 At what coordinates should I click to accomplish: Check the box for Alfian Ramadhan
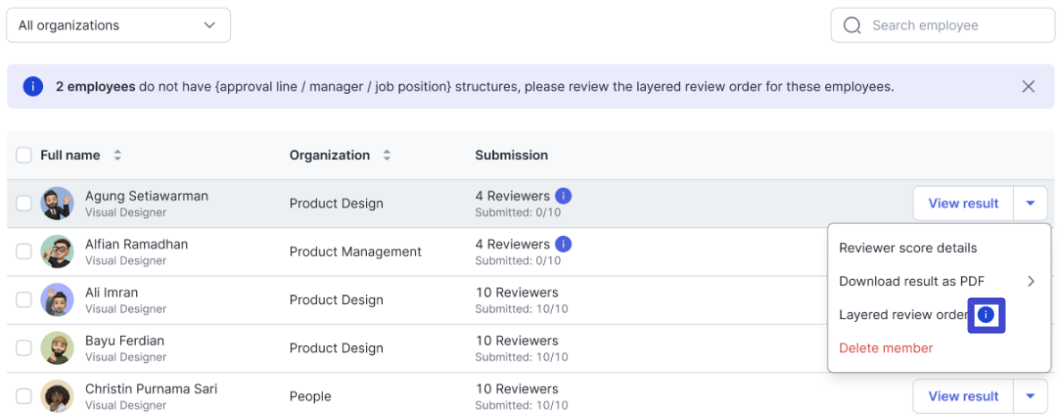point(24,252)
